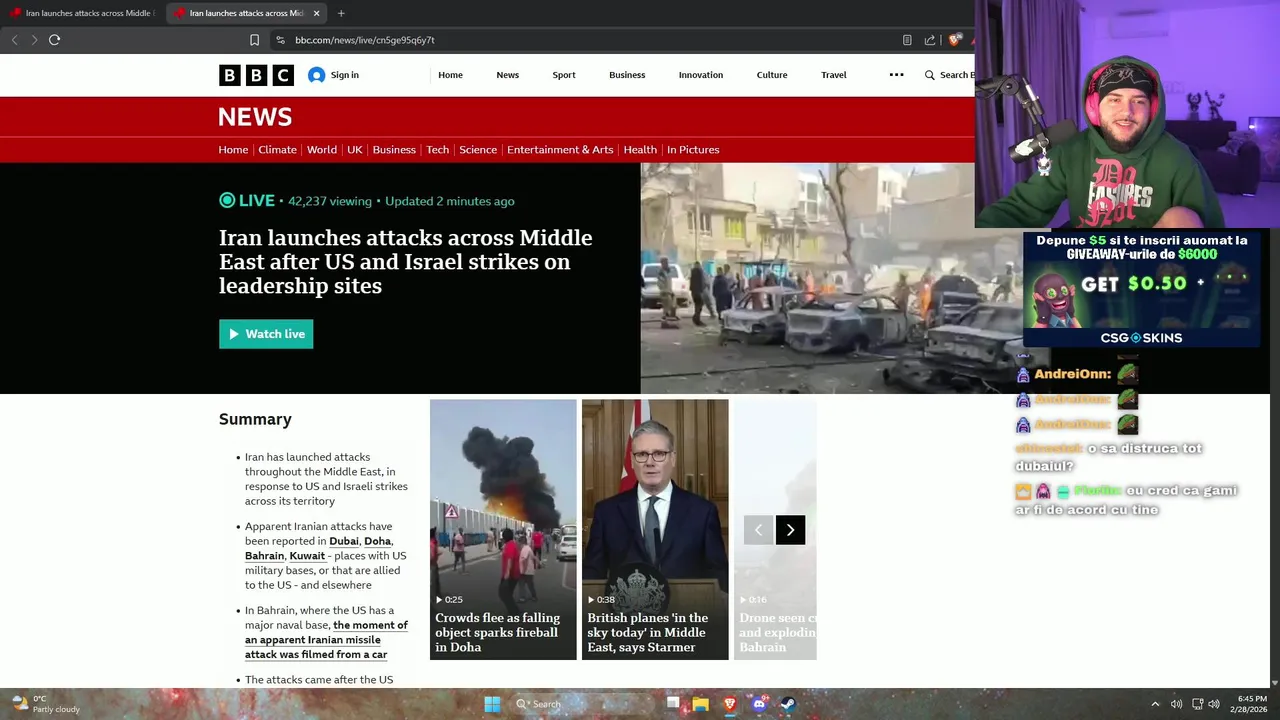
Task: Open Culture in the top navigation
Action: coord(772,75)
